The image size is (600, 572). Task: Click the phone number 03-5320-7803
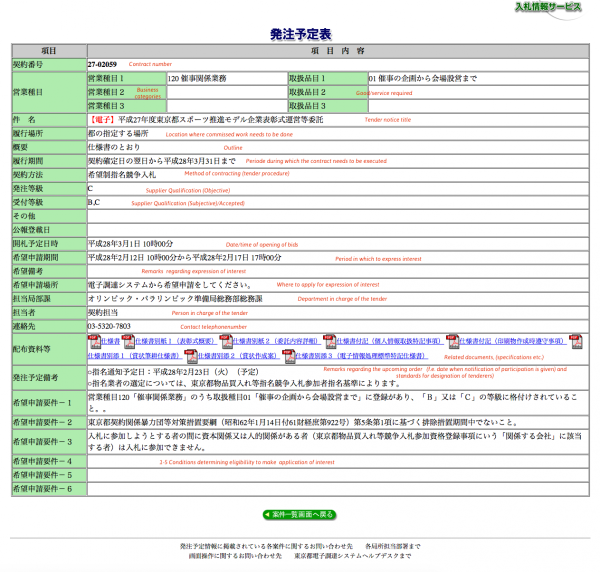(x=109, y=326)
